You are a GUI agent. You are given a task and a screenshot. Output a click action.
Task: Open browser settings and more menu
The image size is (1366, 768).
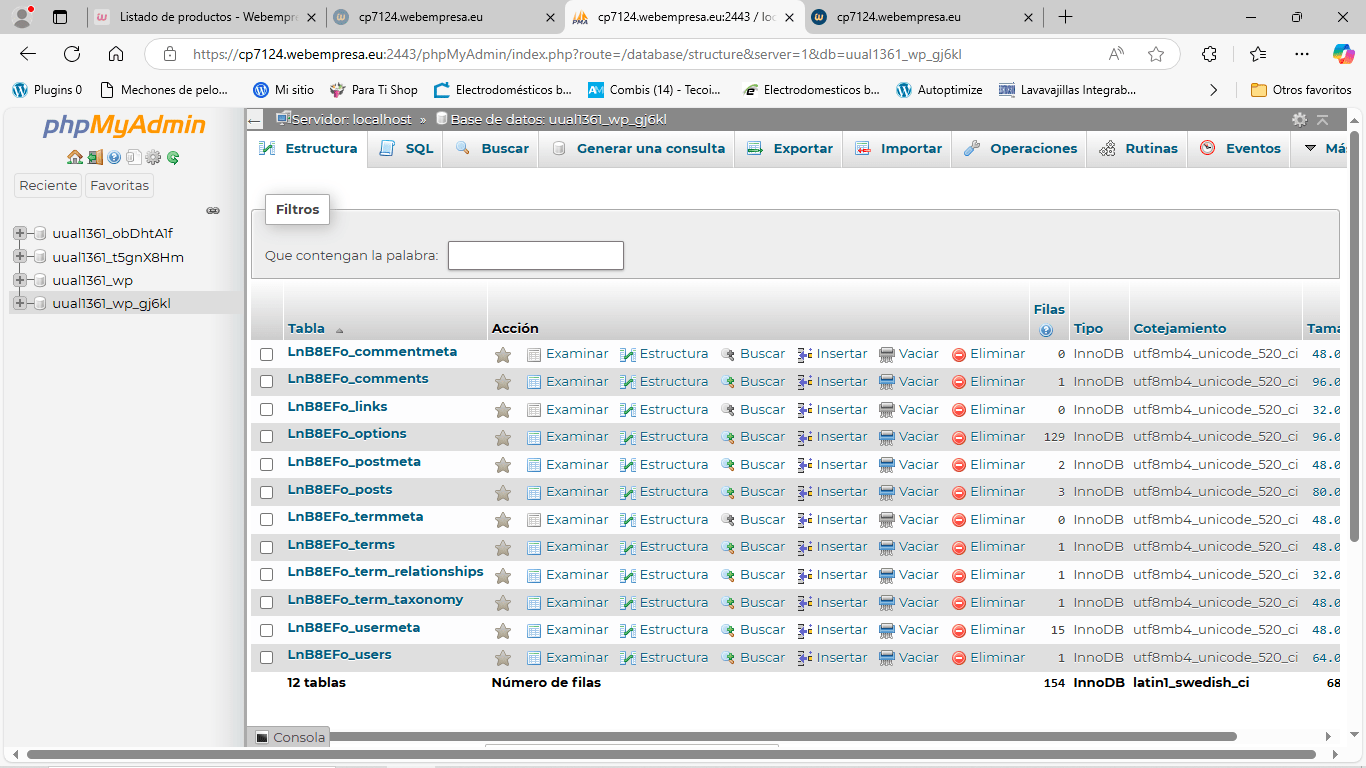[1301, 54]
